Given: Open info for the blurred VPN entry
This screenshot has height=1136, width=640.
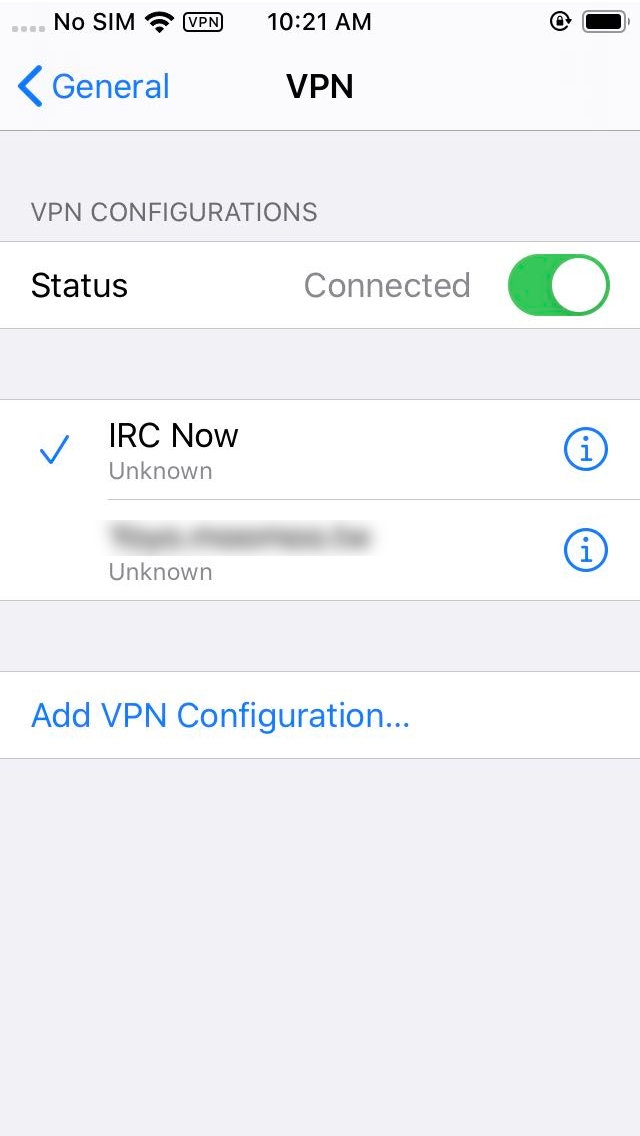Looking at the screenshot, I should (586, 551).
